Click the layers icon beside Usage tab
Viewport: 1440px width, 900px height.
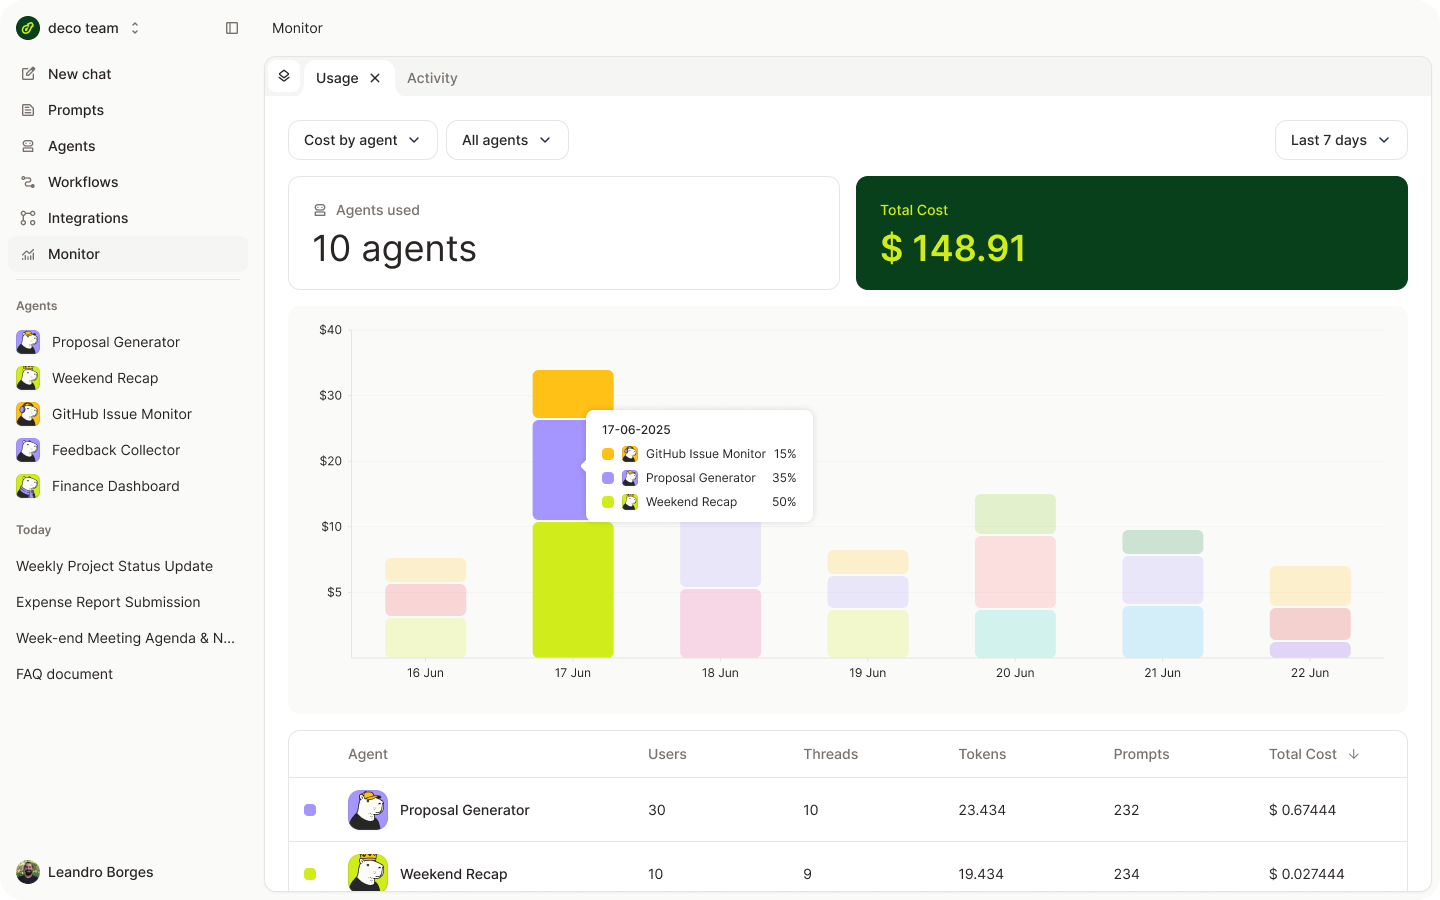coord(284,76)
